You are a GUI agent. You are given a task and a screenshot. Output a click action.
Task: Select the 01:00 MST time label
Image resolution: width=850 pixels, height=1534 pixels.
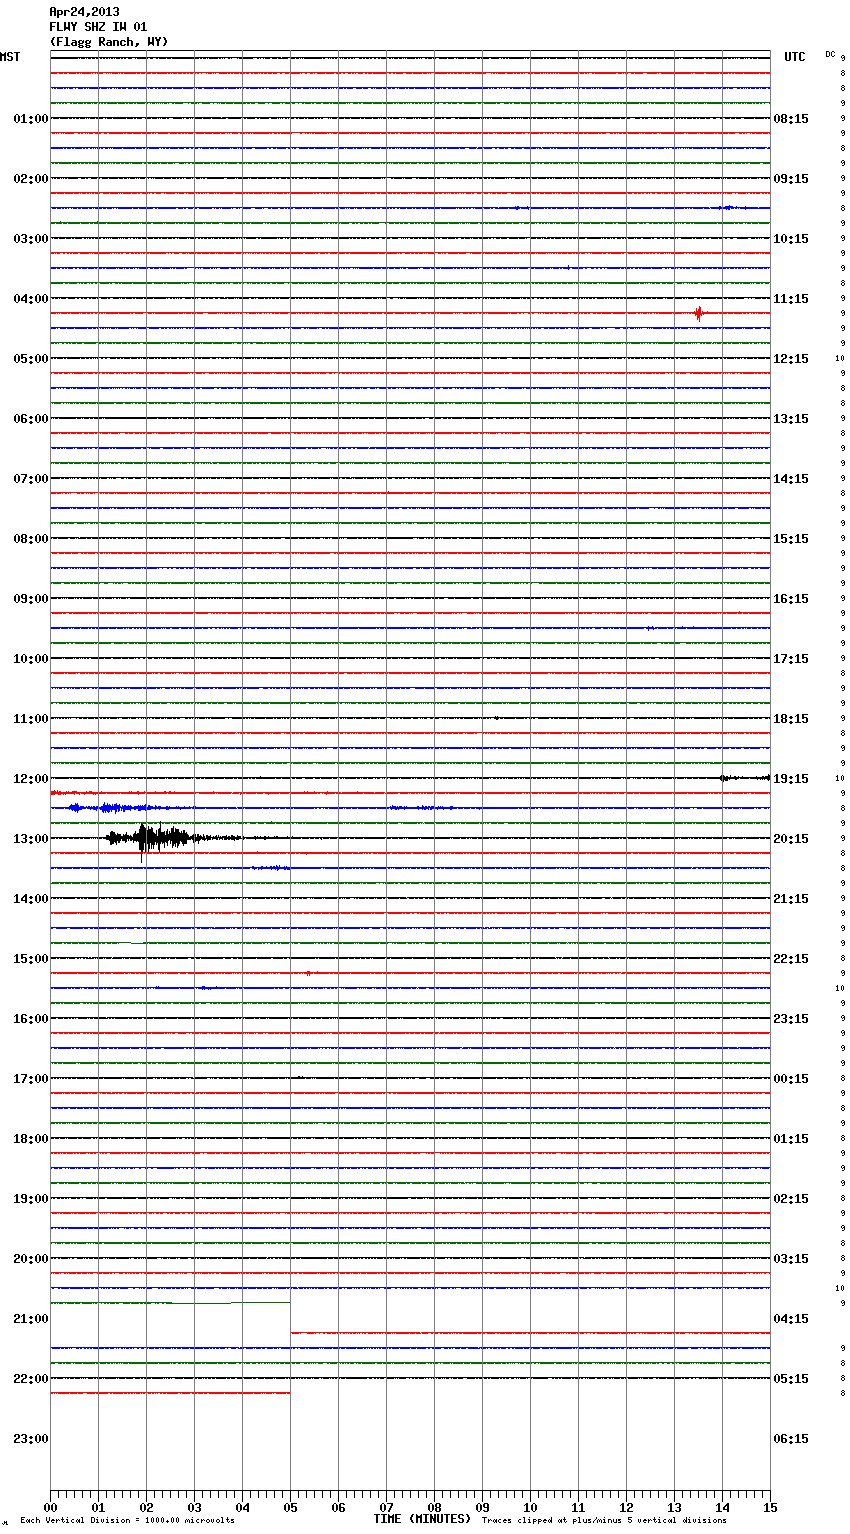click(x=31, y=119)
